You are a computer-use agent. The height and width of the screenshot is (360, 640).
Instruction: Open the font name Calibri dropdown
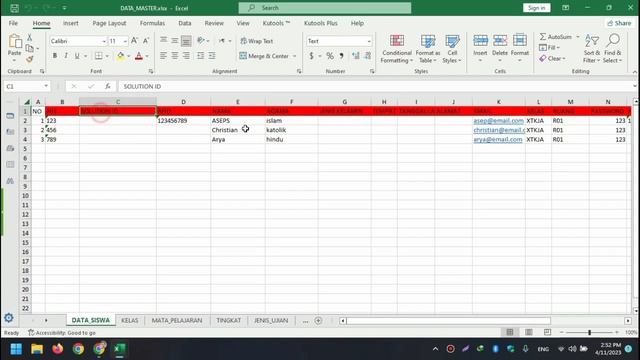[x=104, y=41]
